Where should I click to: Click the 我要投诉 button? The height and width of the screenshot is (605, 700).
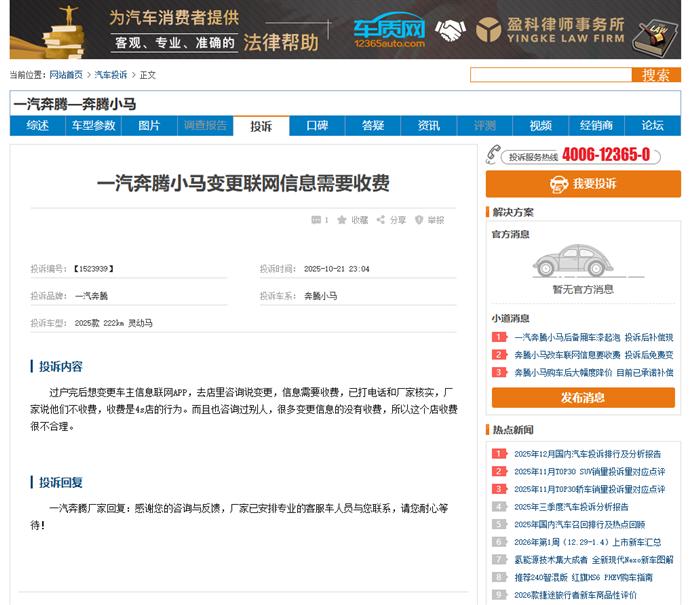tap(582, 184)
